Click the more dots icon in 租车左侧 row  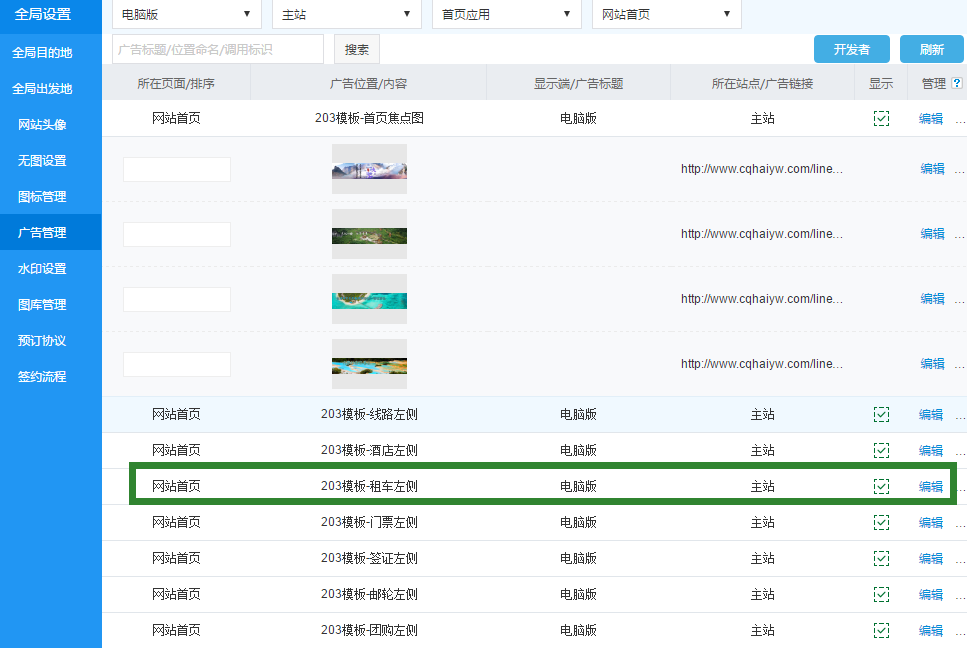click(x=960, y=487)
